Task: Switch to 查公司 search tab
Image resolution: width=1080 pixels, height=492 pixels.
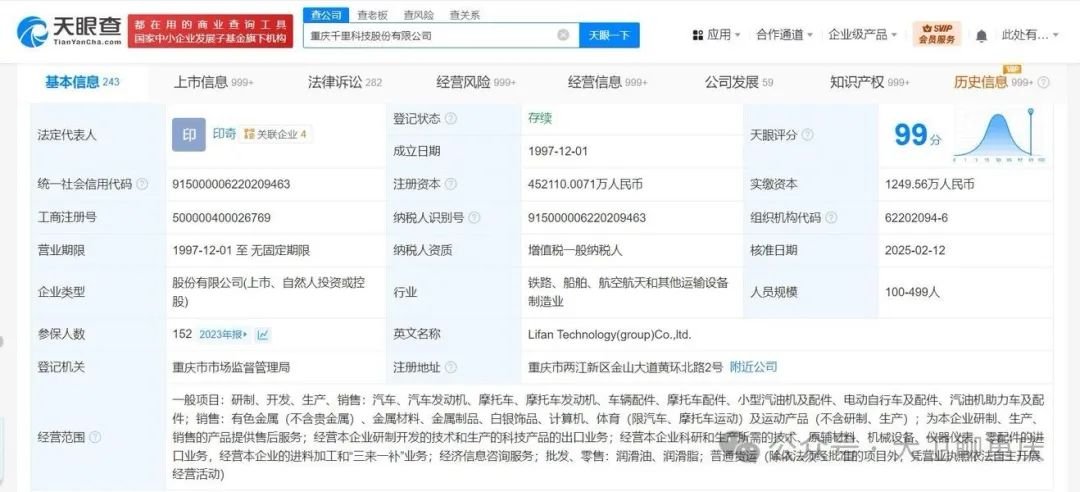Action: click(x=326, y=15)
